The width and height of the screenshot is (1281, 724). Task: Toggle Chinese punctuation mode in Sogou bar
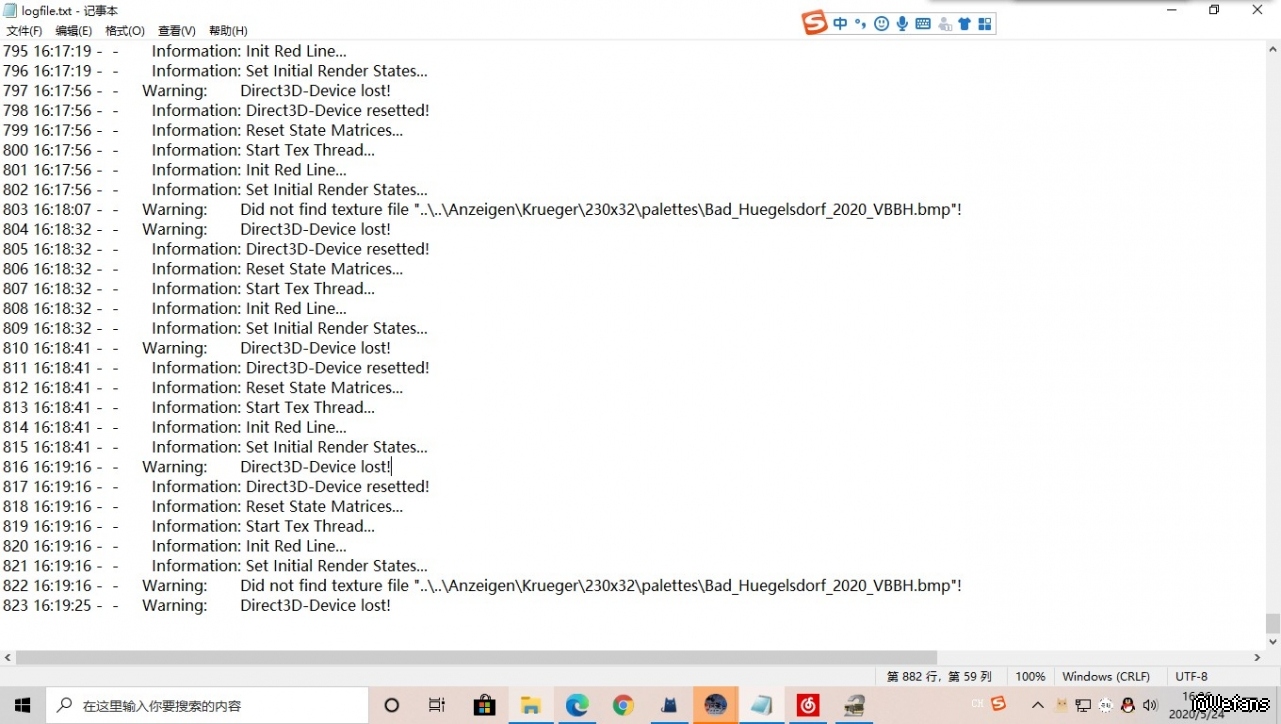(x=860, y=24)
